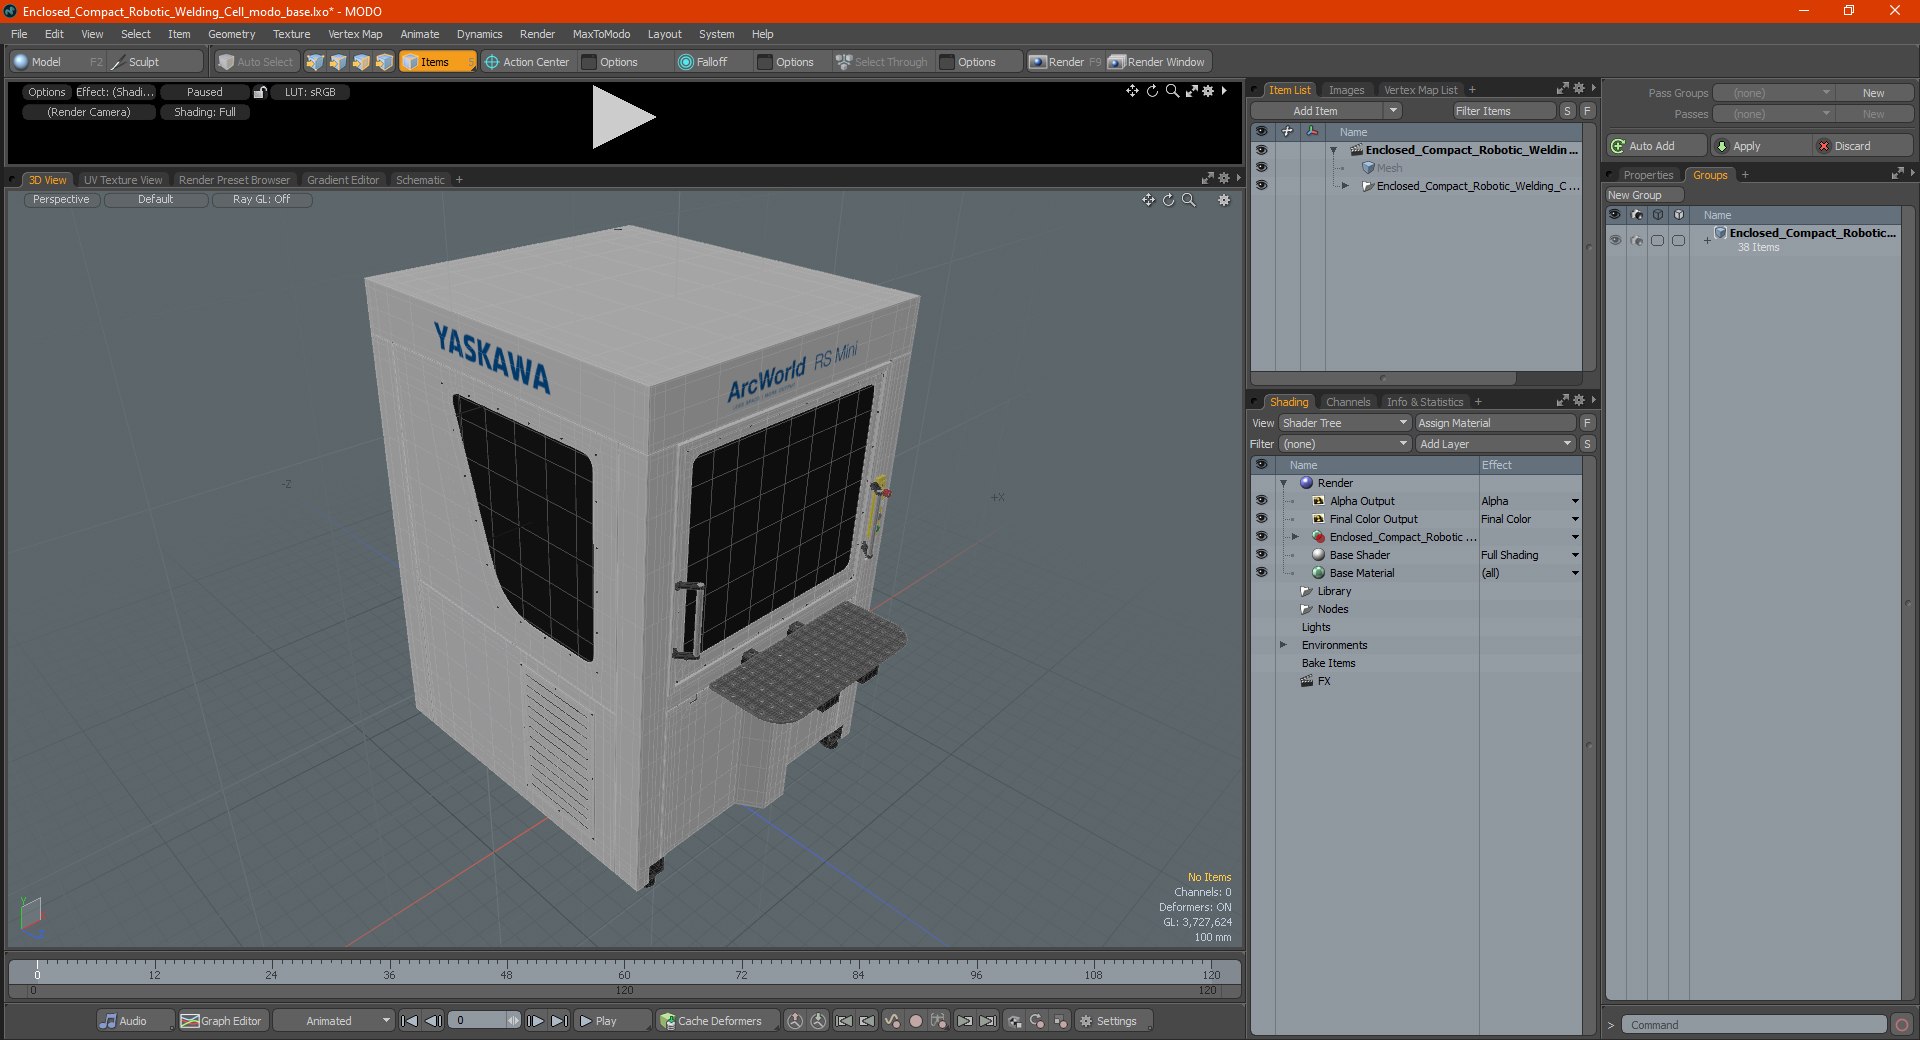Click the pan view icon in the 3D viewport
This screenshot has height=1040, width=1920.
click(x=1148, y=200)
